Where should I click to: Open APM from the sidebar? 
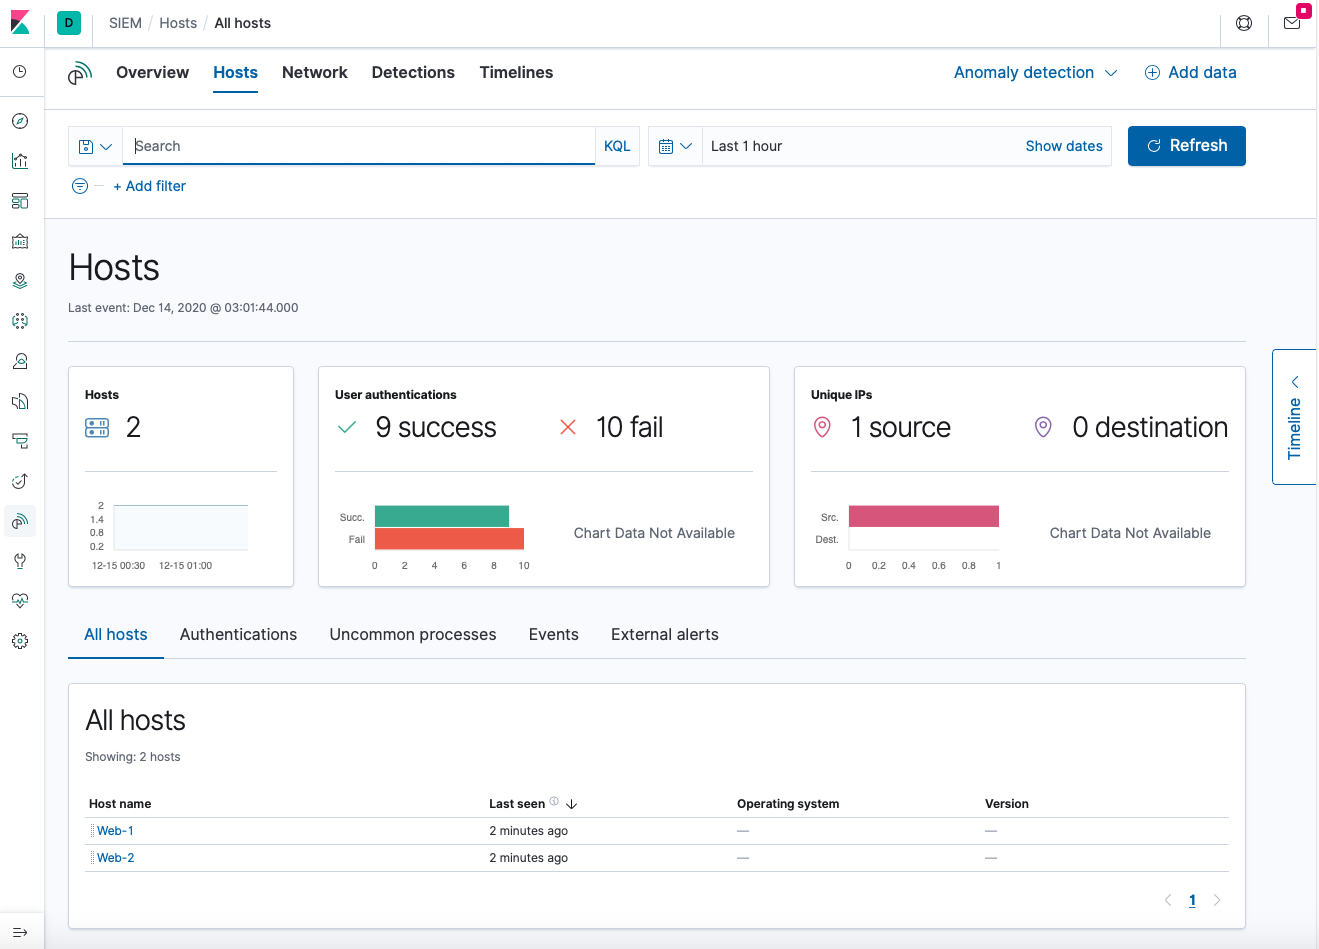point(20,441)
